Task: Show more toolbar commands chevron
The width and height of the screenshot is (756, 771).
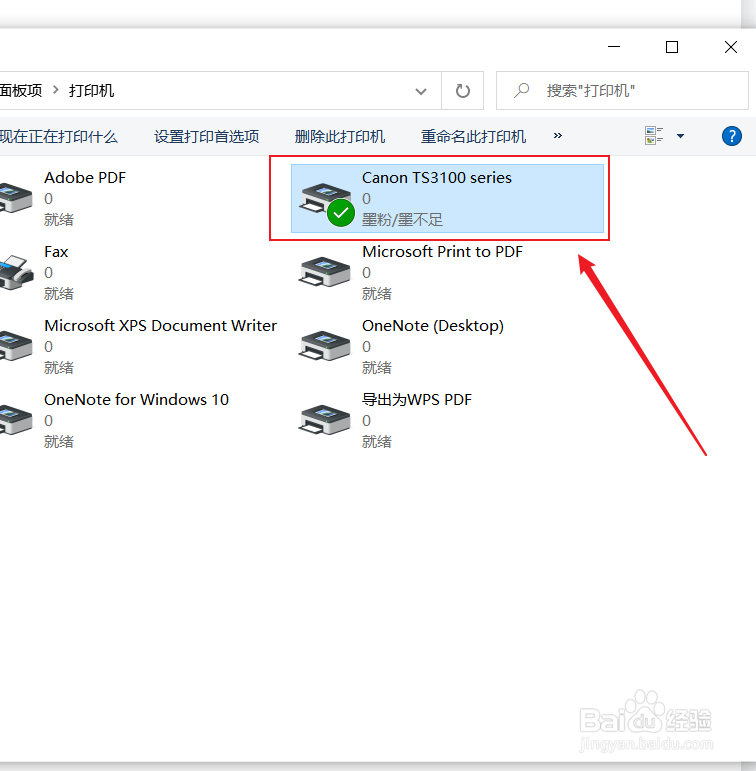Action: pyautogui.click(x=557, y=136)
